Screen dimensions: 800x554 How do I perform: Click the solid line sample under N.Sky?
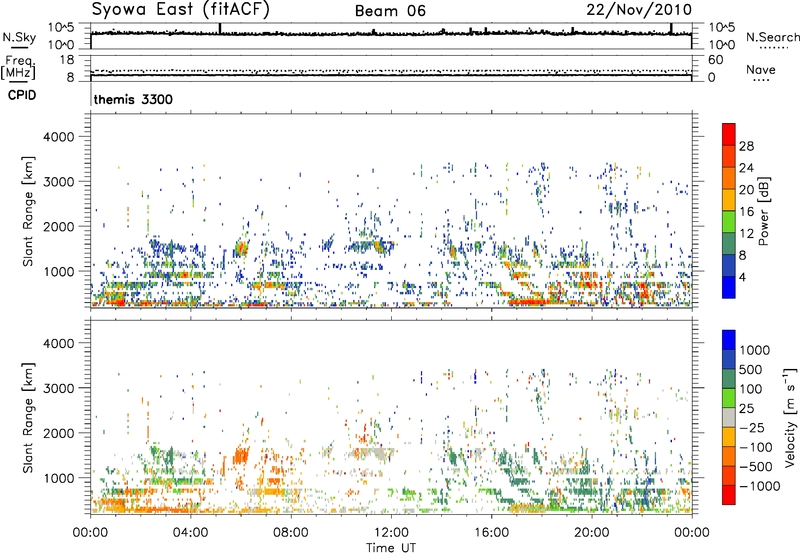(x=19, y=47)
